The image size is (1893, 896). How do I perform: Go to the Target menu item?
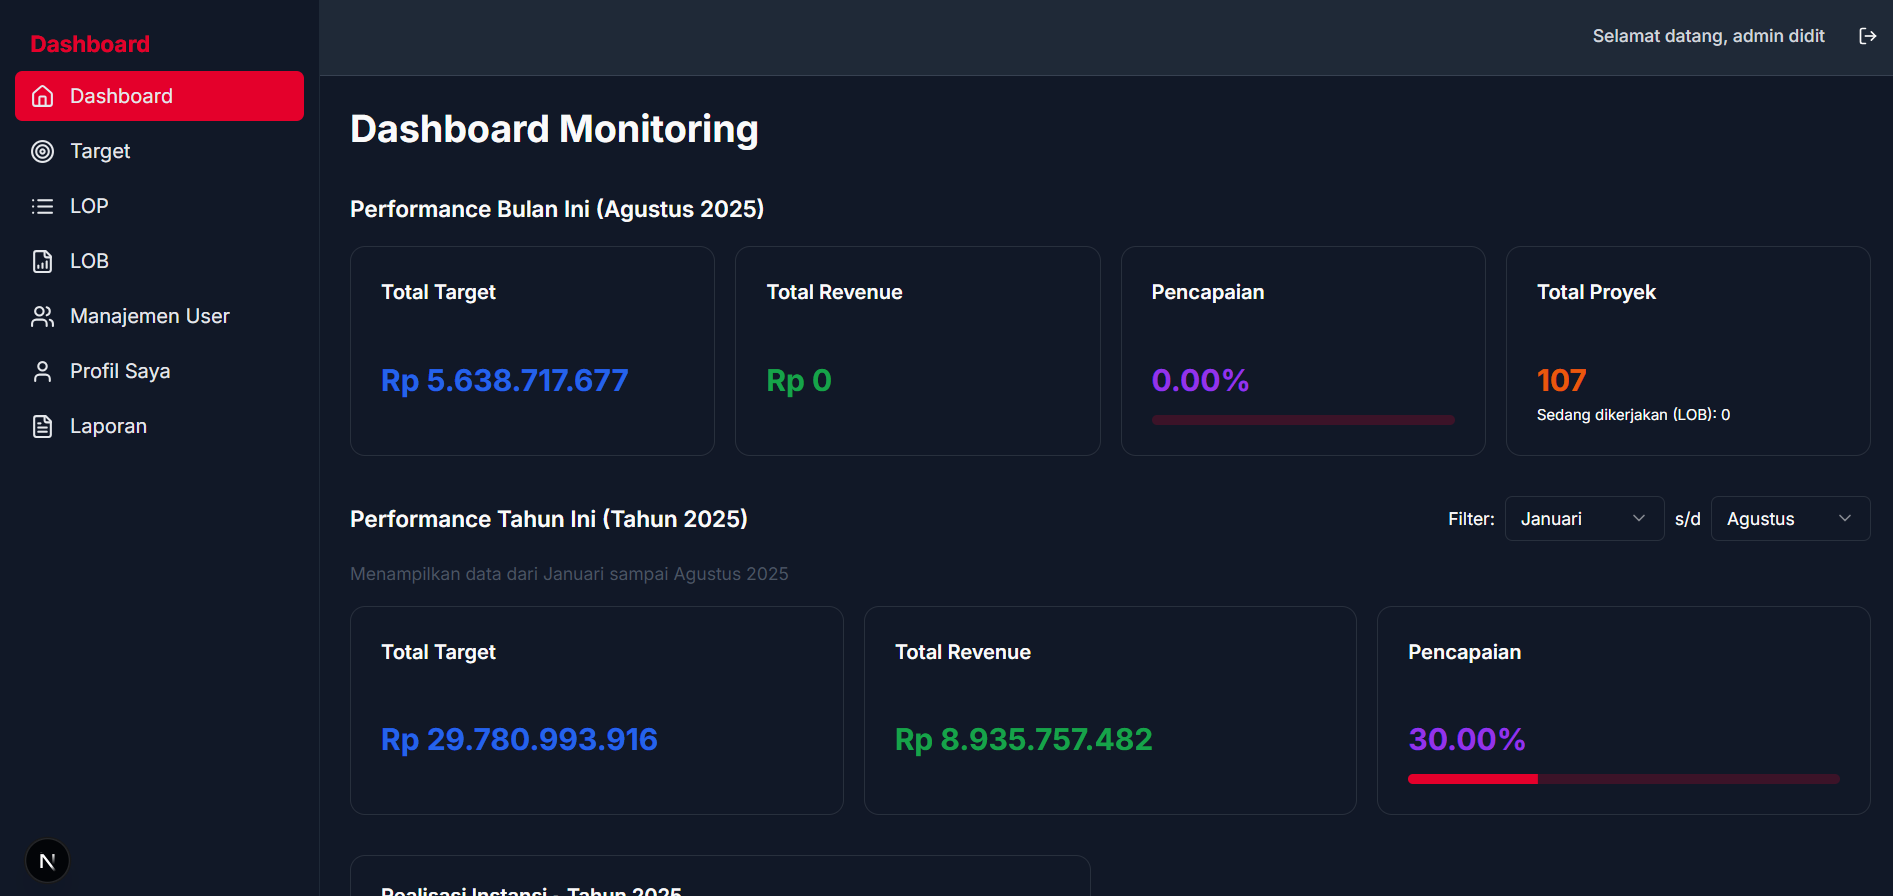pyautogui.click(x=100, y=151)
